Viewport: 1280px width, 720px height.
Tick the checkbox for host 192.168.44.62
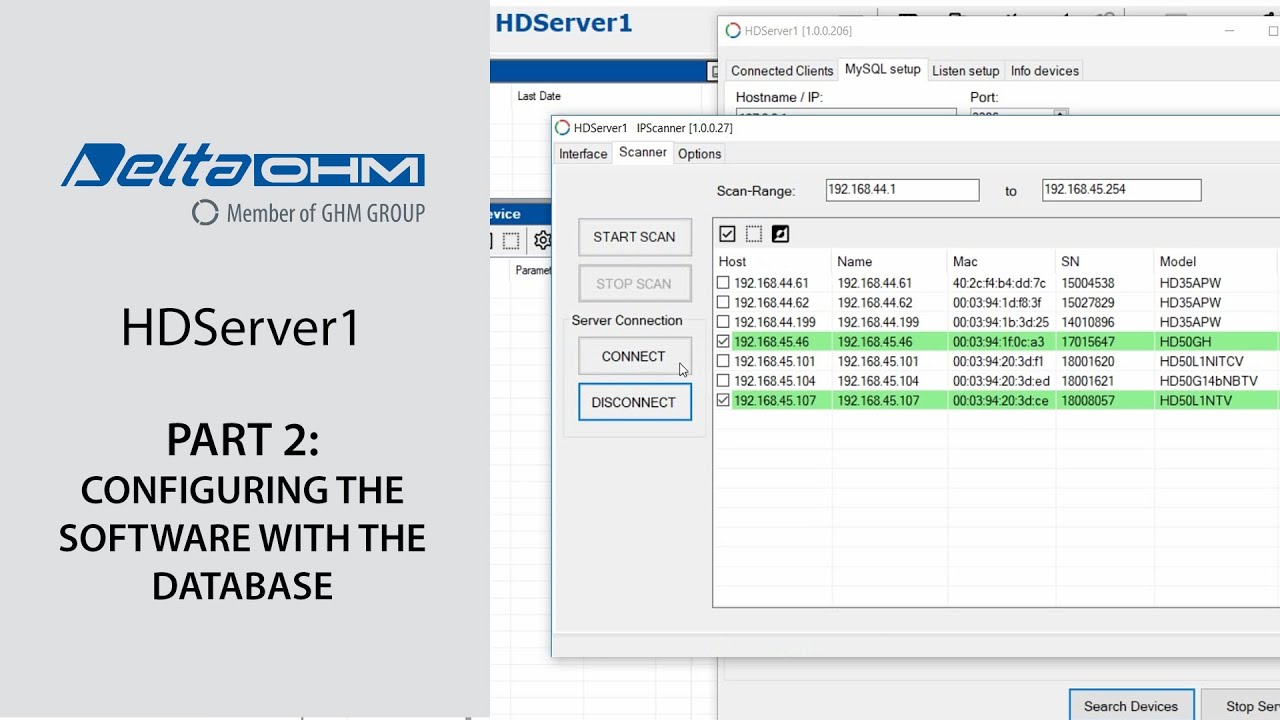tap(723, 302)
